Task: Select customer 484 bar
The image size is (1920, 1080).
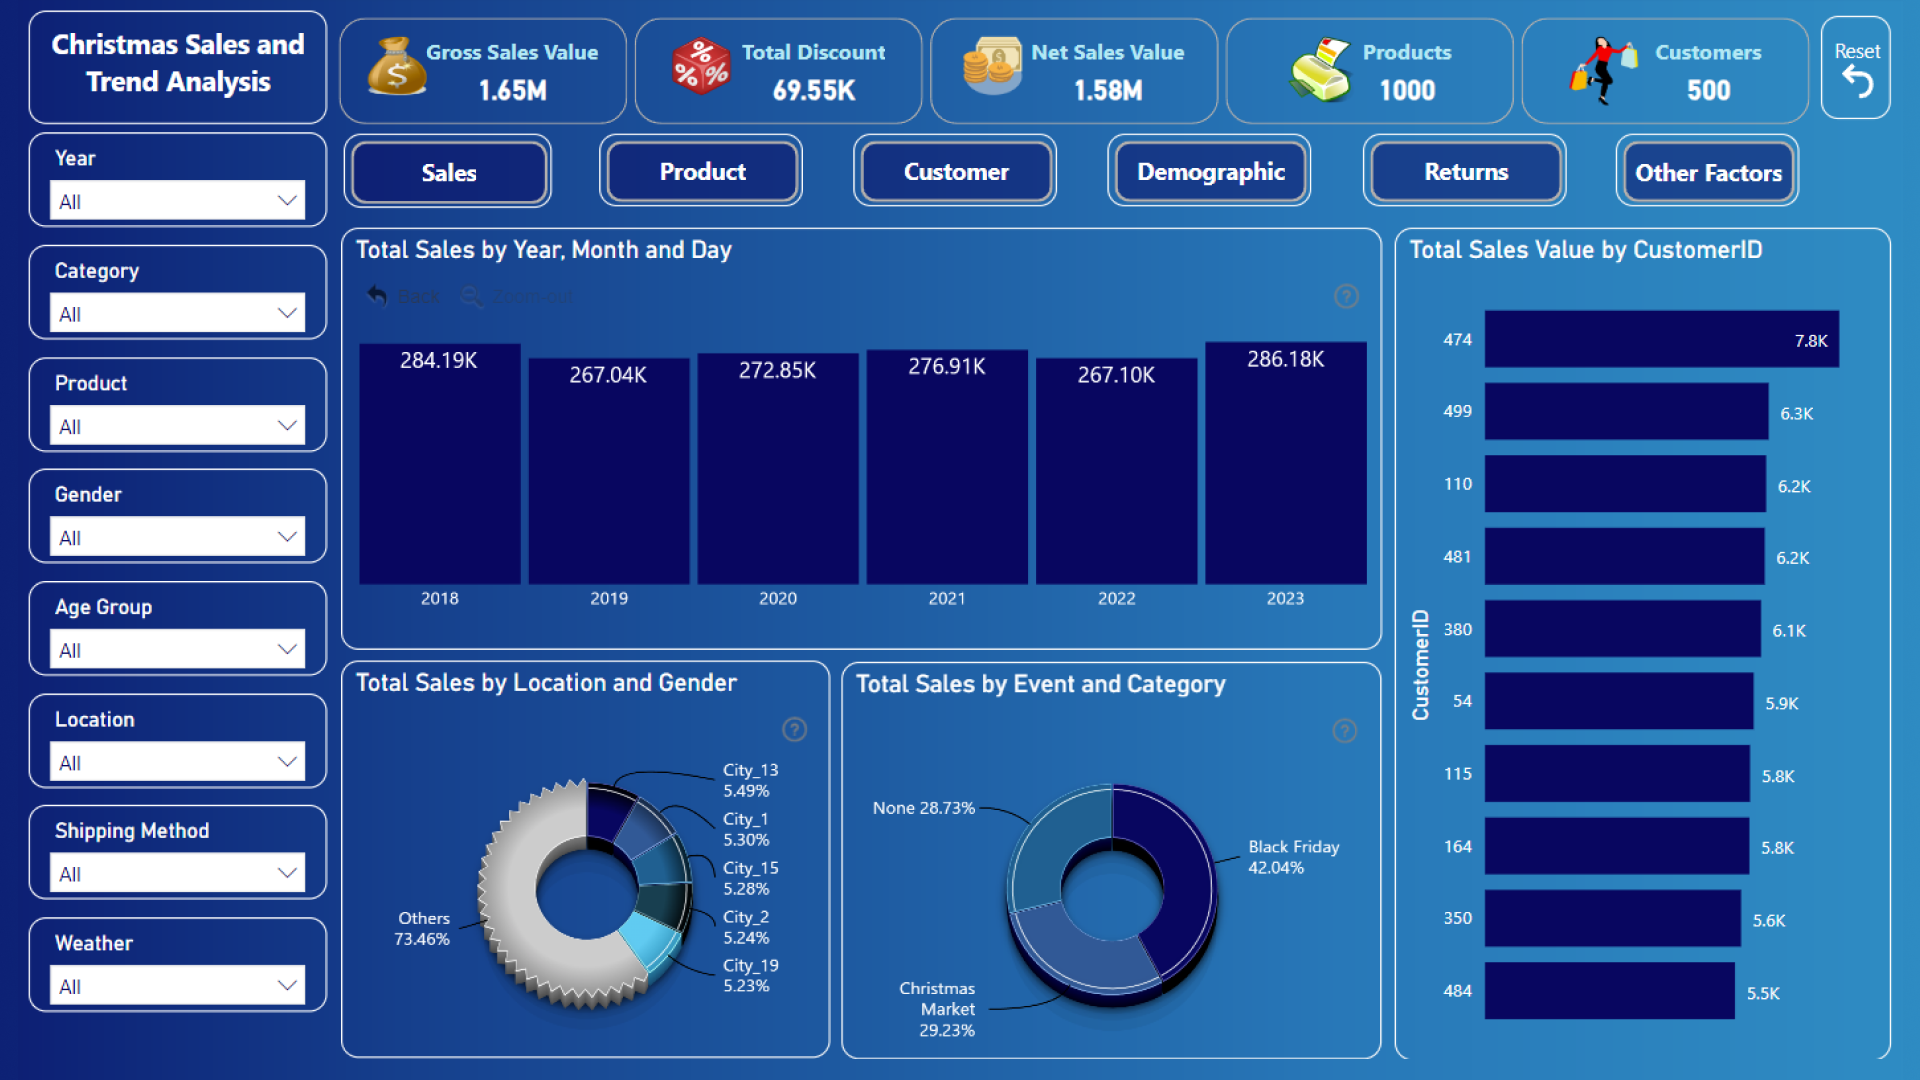Action: [1609, 991]
